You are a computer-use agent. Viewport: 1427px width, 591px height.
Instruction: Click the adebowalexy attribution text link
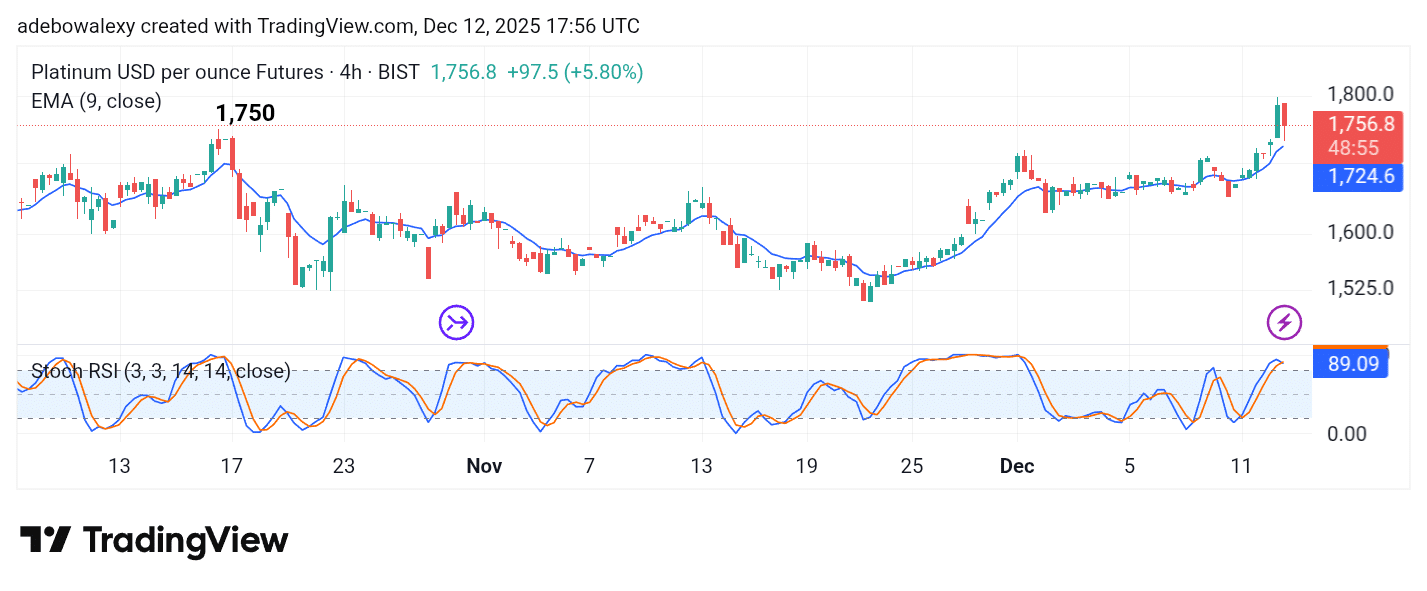pos(78,26)
